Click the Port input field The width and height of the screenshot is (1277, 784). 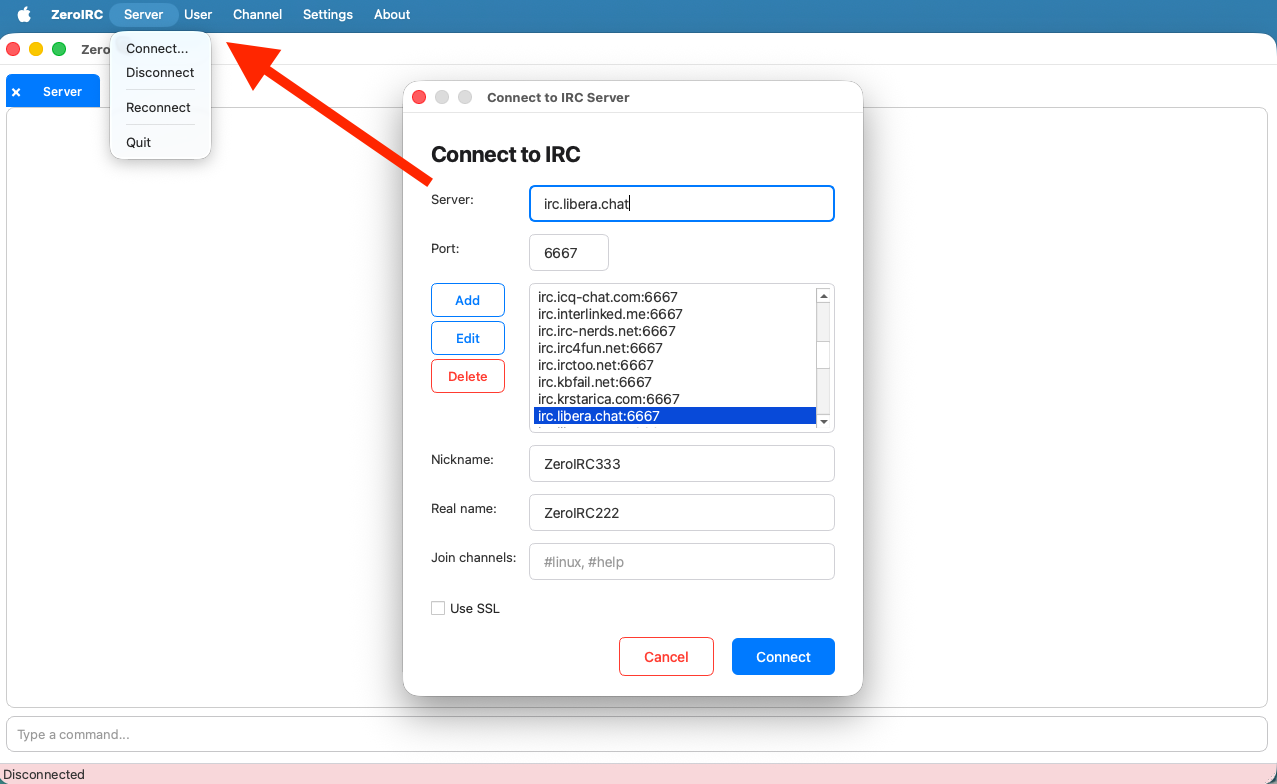tap(569, 253)
